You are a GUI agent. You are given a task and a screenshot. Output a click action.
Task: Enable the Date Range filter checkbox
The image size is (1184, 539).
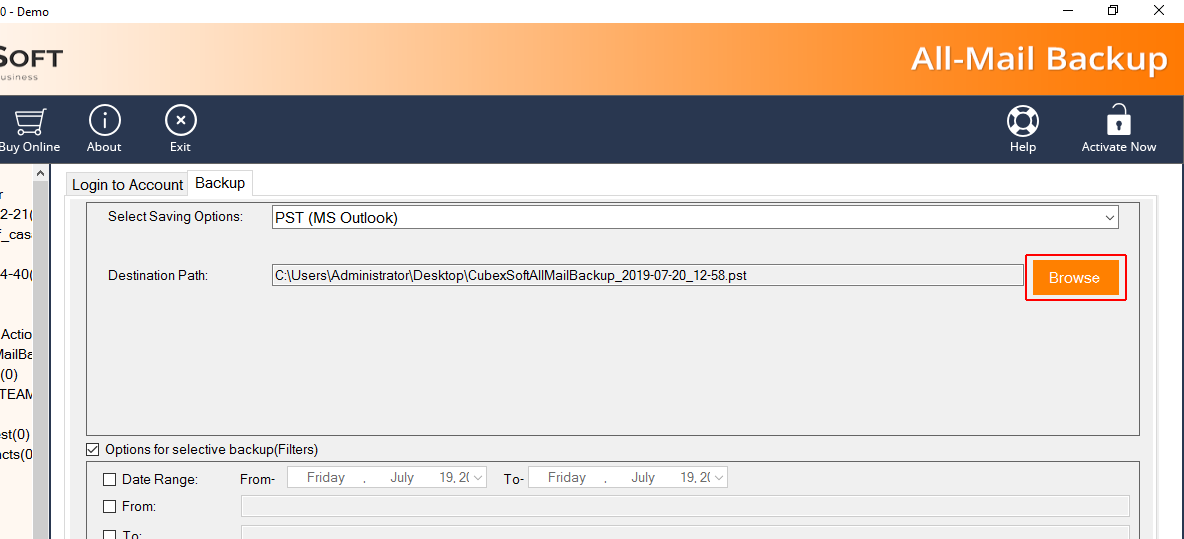click(x=110, y=480)
